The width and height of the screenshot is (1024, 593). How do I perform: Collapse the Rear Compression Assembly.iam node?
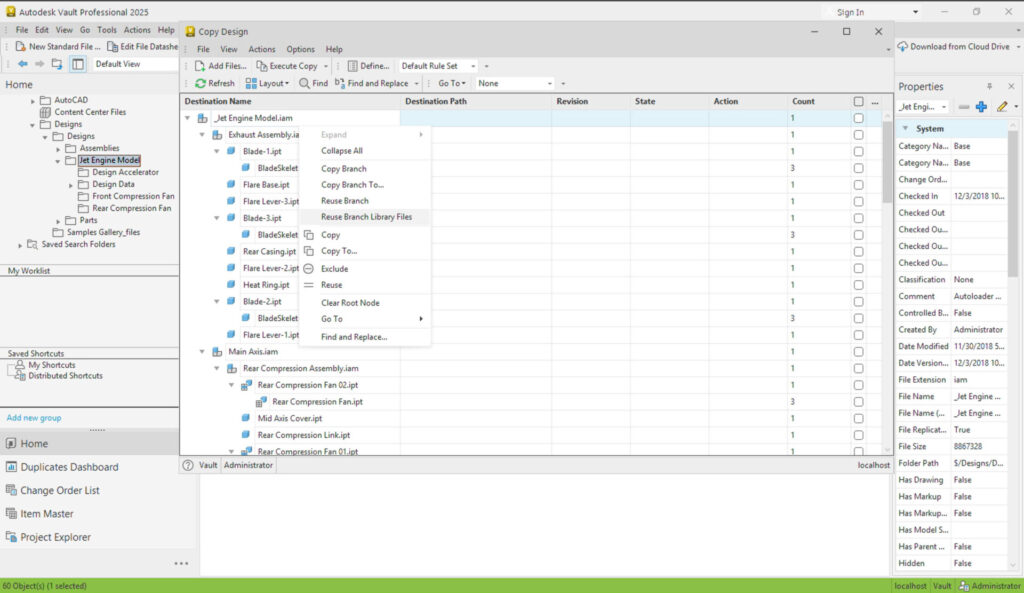pyautogui.click(x=217, y=368)
